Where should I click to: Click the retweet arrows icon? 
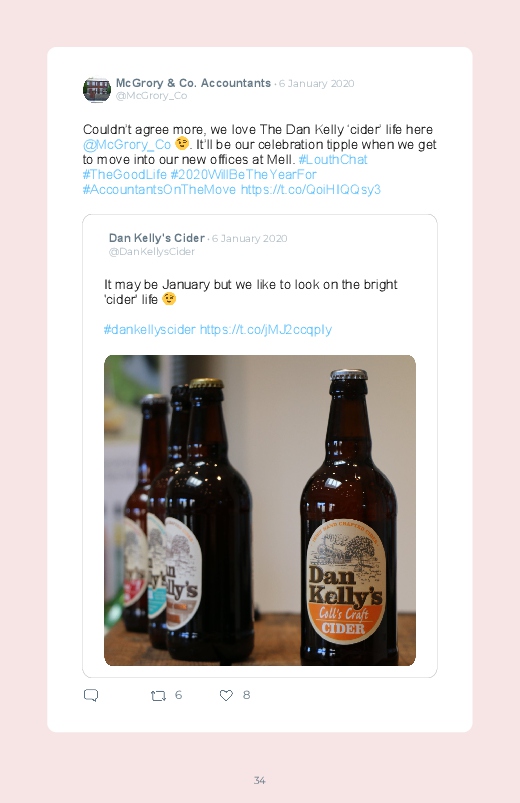tap(158, 695)
